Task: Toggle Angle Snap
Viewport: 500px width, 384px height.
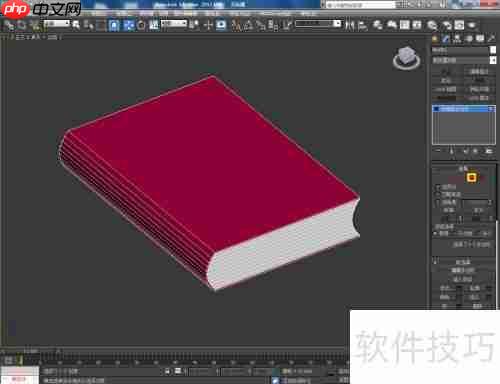Action: click(x=249, y=25)
